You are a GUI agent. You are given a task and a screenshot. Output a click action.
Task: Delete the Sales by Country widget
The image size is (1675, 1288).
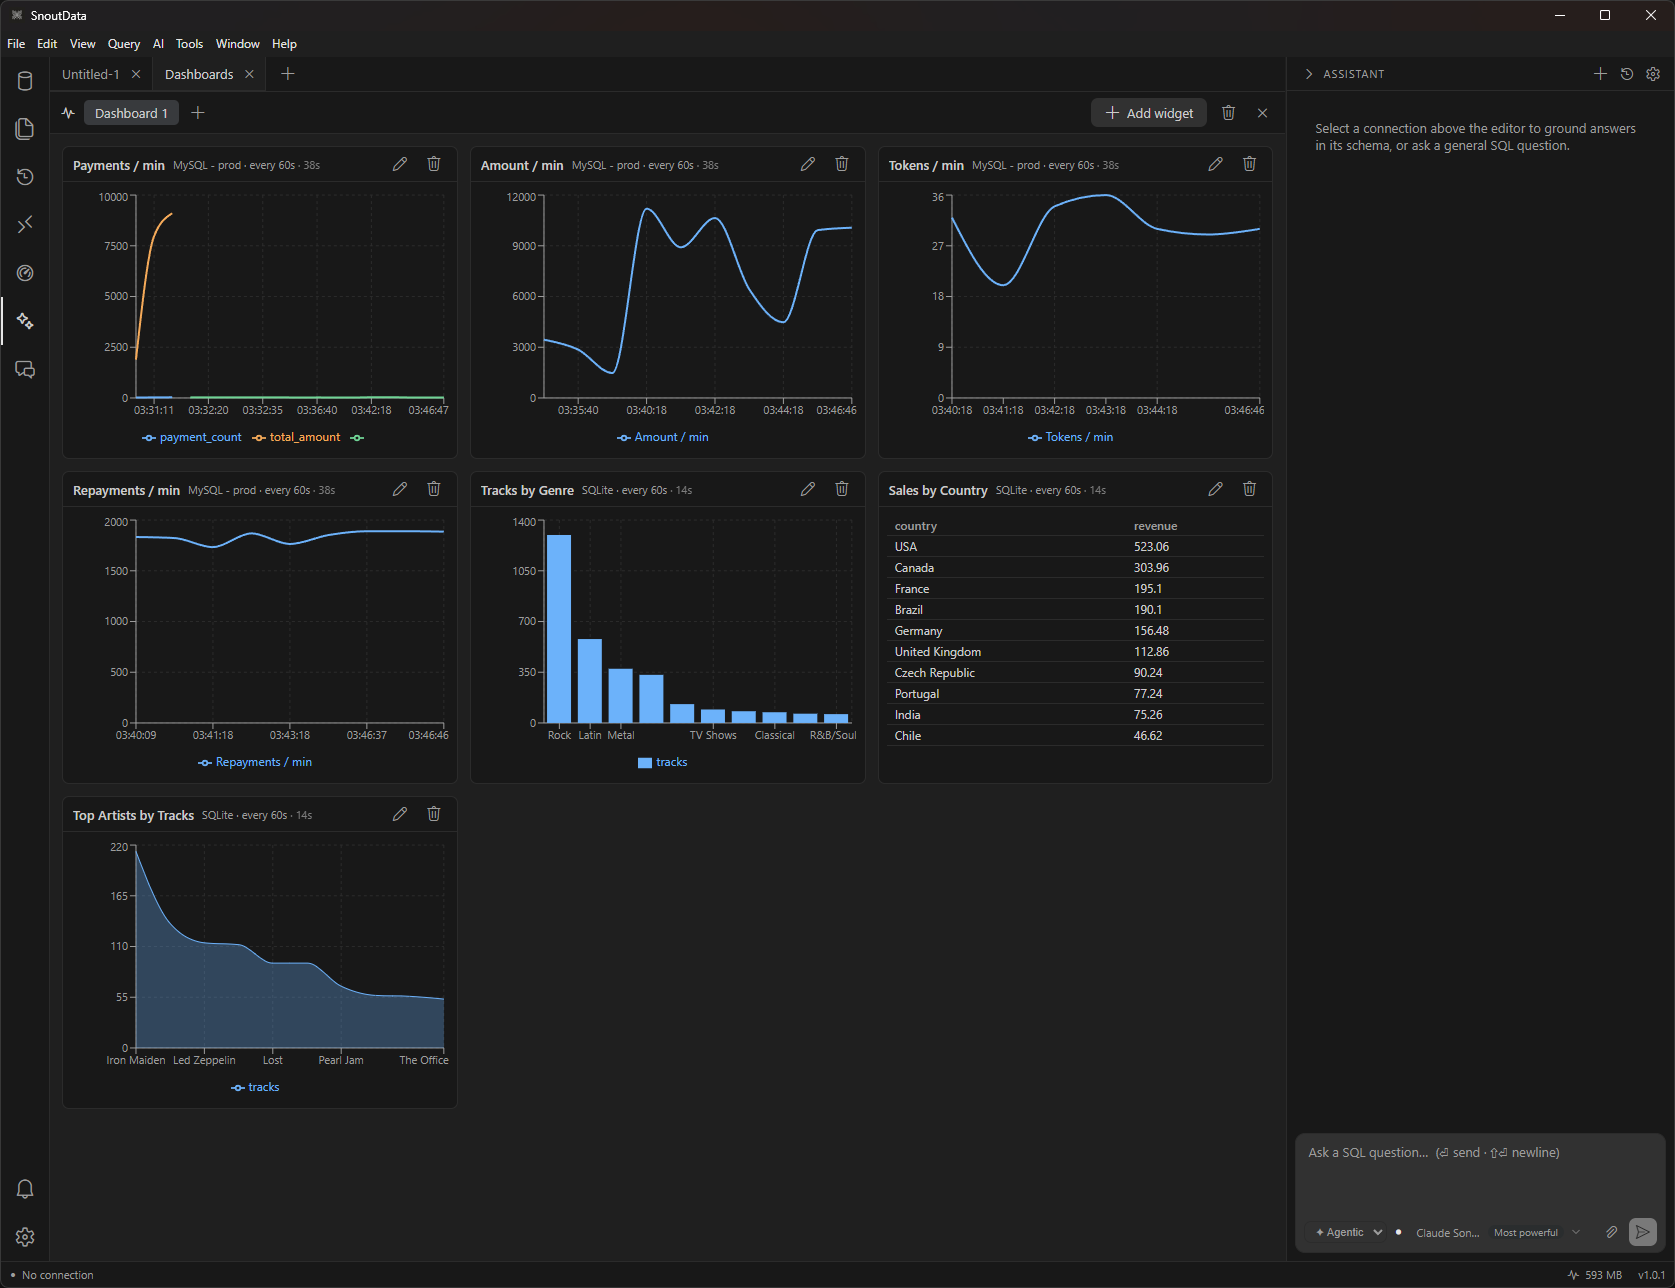[x=1250, y=489]
